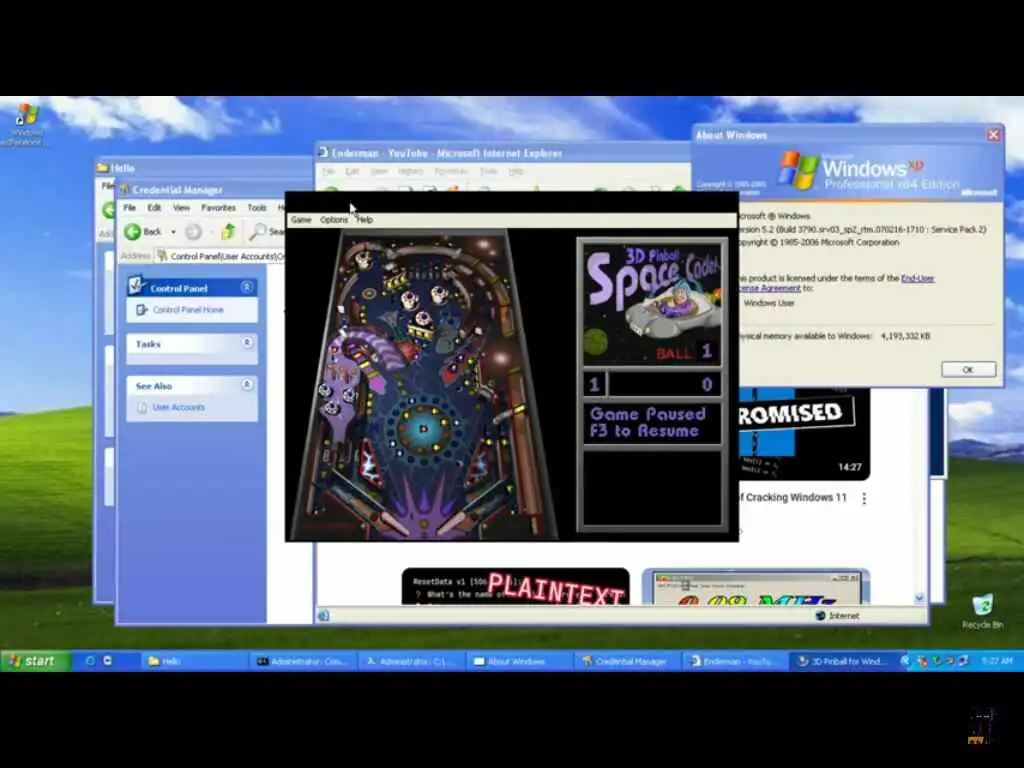Open the Help menu in 3D Pinball
This screenshot has width=1024, height=768.
pyautogui.click(x=365, y=220)
